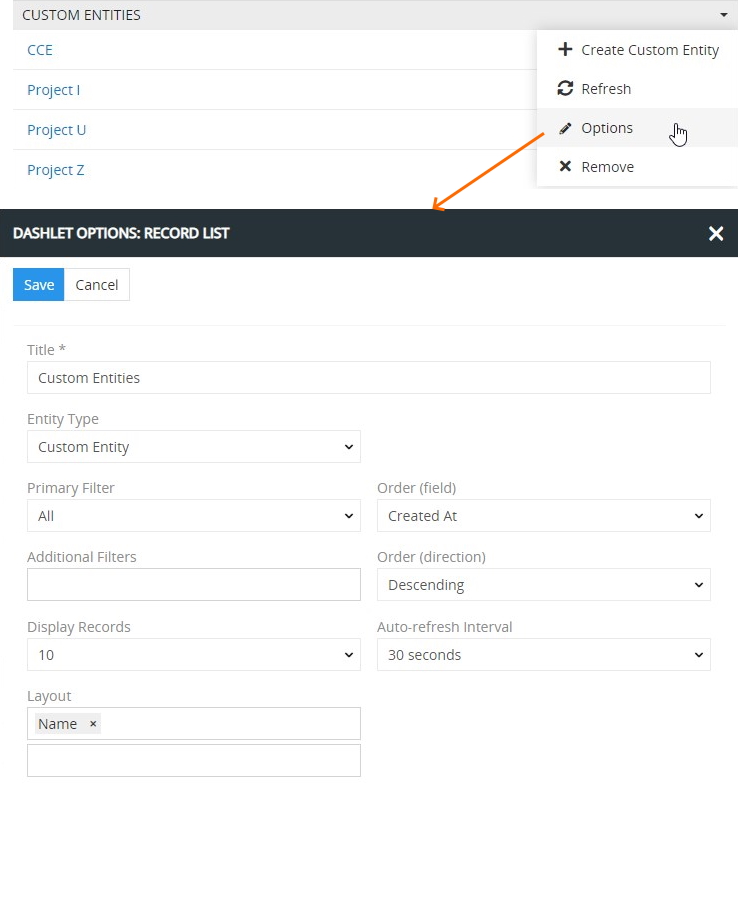The width and height of the screenshot is (738, 900).
Task: Choose Remove in the dashlet menu
Action: coord(638,167)
